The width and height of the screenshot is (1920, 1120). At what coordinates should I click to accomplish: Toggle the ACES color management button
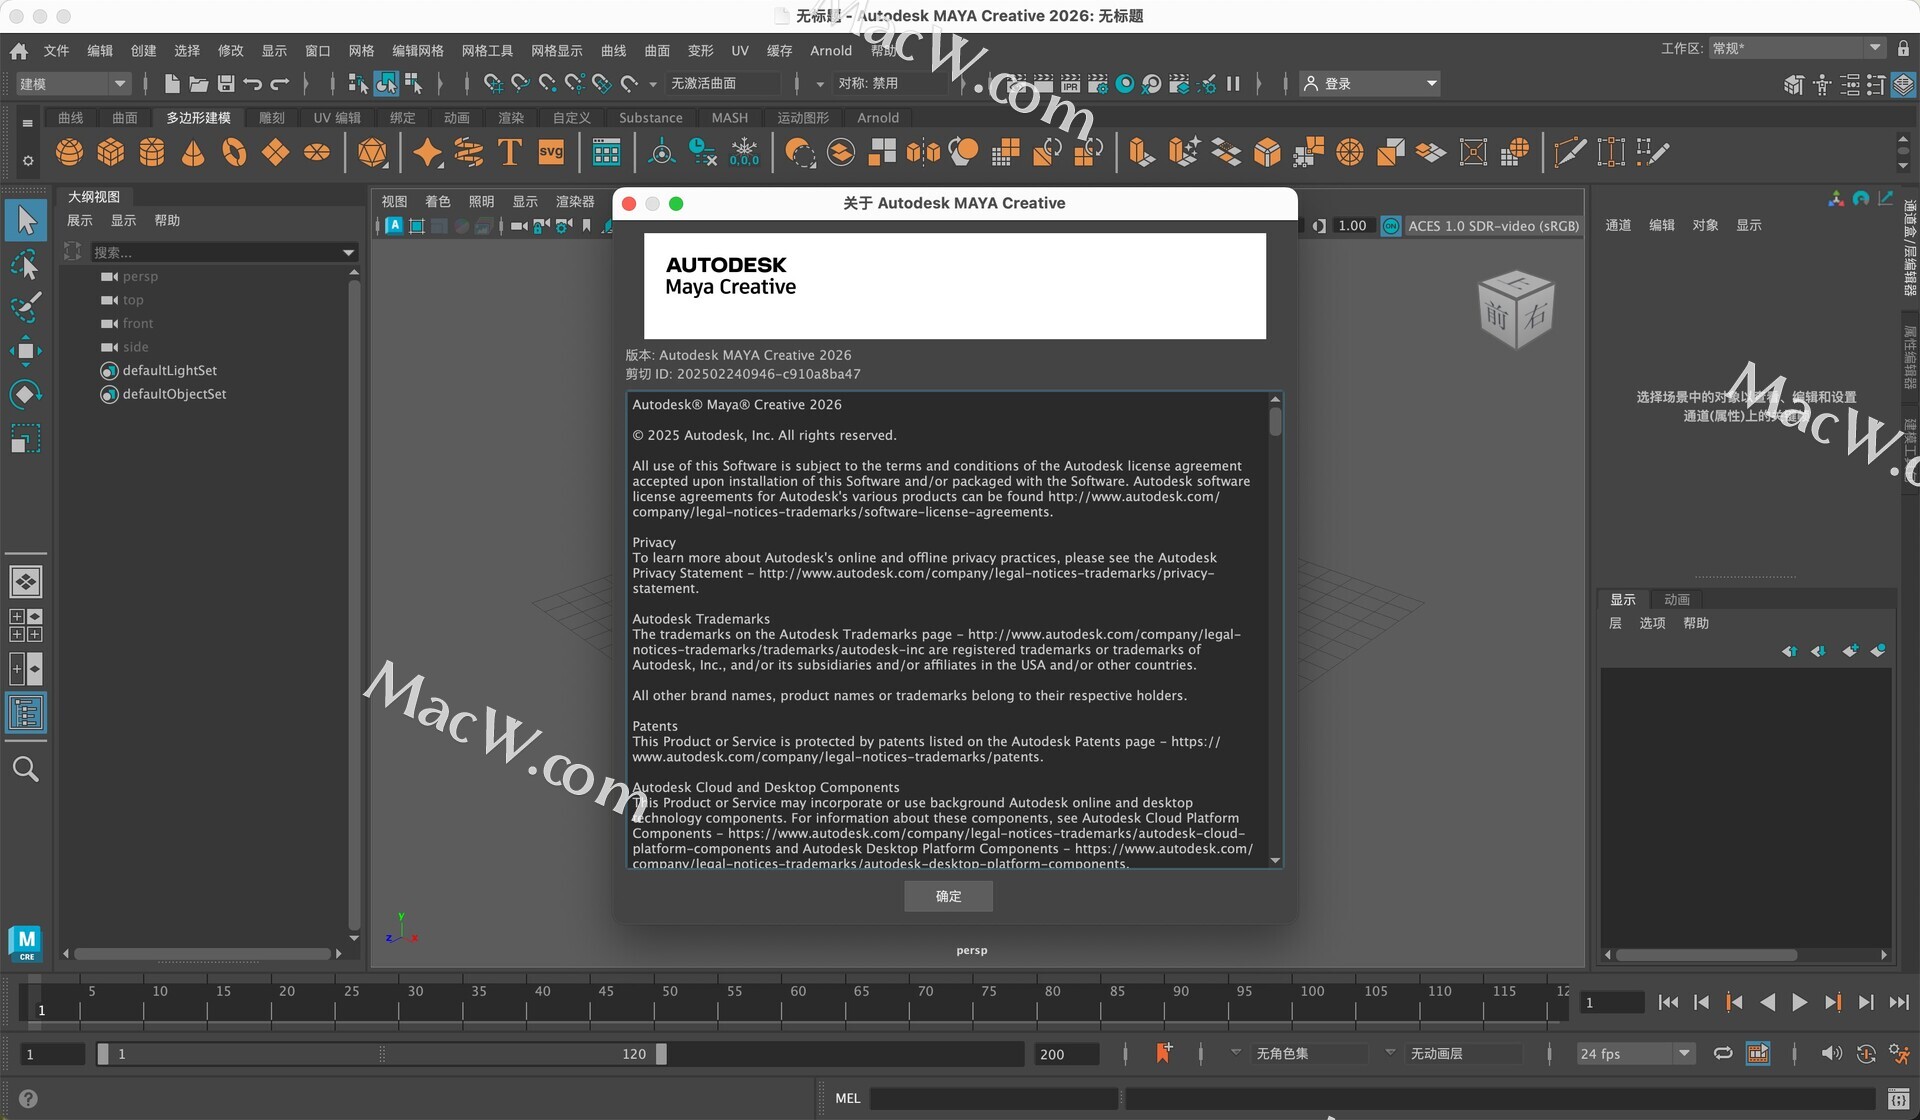pos(1391,226)
